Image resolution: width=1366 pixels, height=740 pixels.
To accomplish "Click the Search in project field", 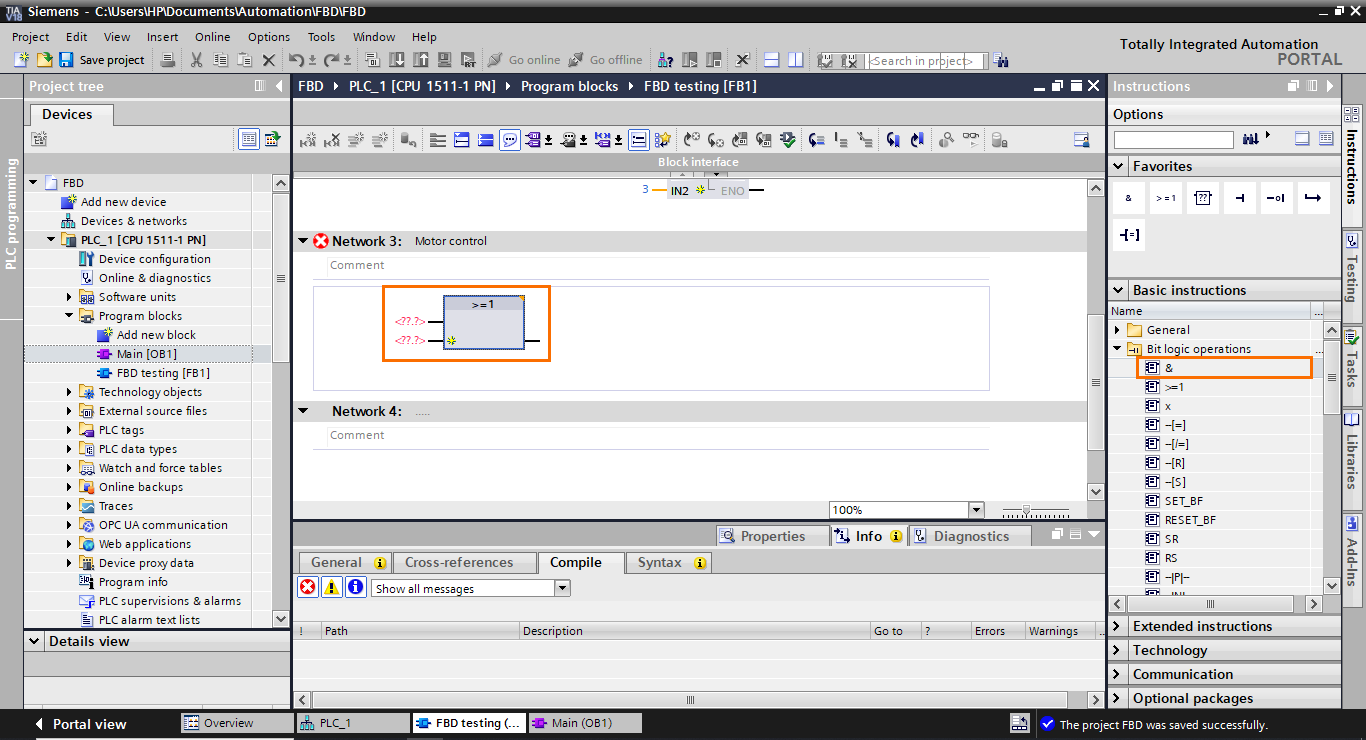I will tap(926, 60).
